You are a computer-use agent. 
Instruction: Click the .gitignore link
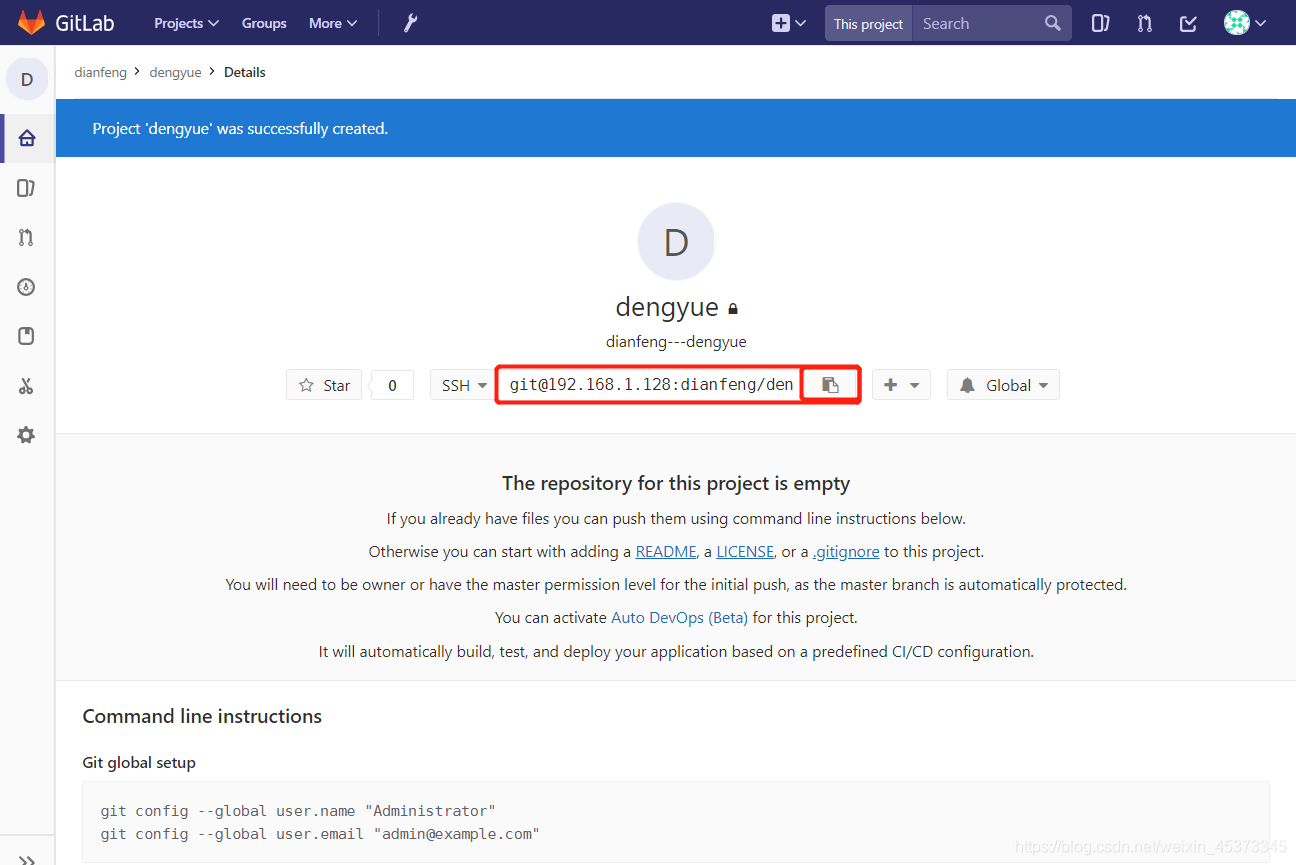[846, 552]
